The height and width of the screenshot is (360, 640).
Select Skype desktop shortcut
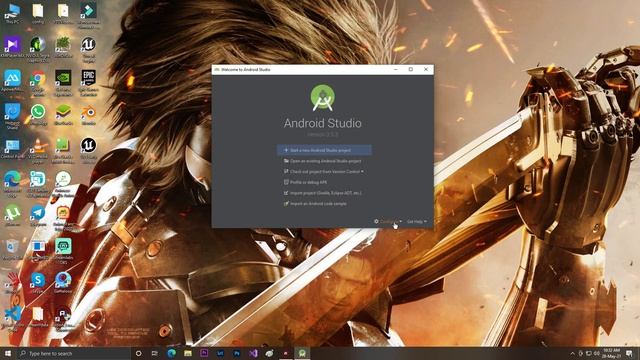pyautogui.click(x=38, y=283)
